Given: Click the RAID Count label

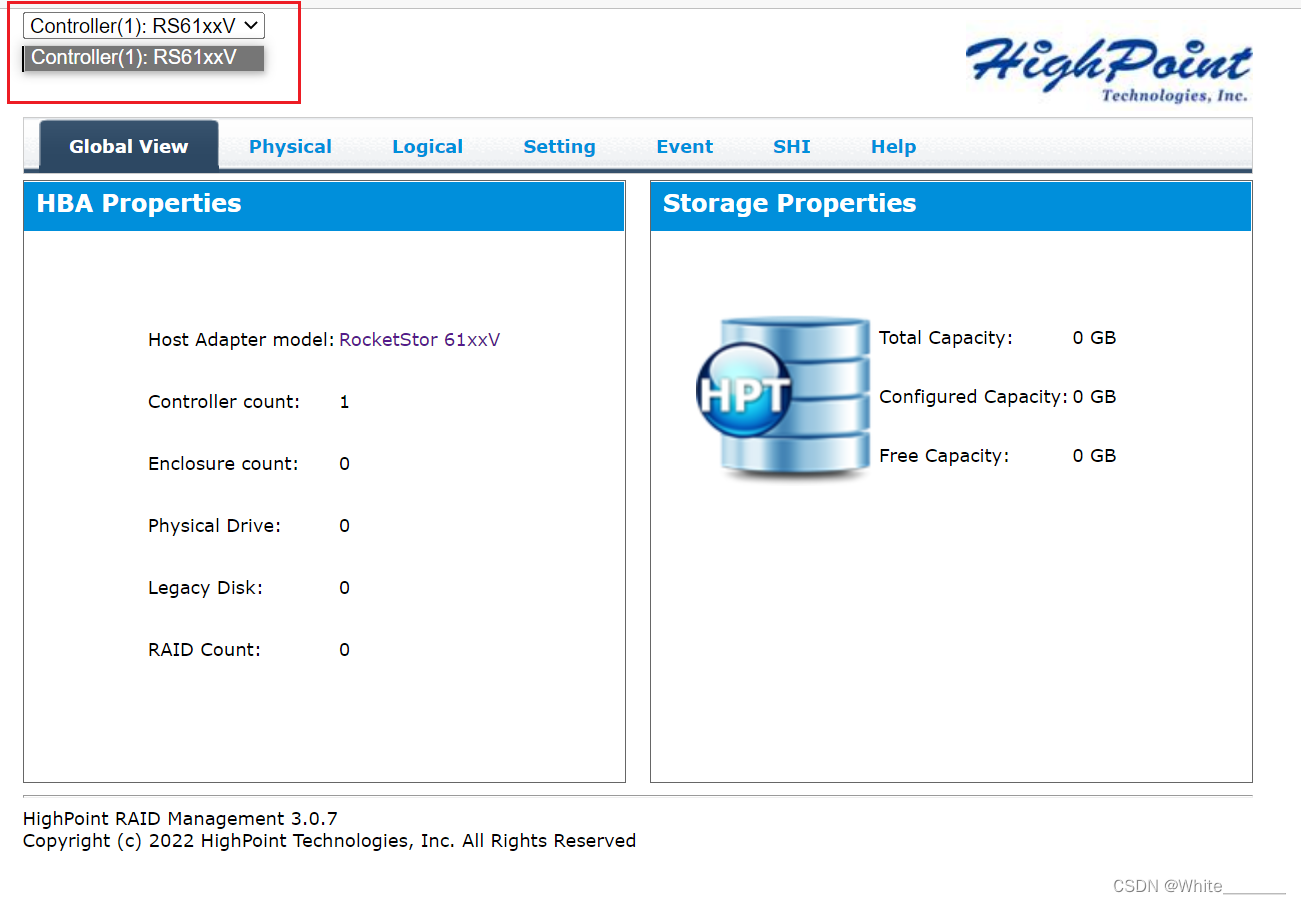Looking at the screenshot, I should pyautogui.click(x=204, y=650).
